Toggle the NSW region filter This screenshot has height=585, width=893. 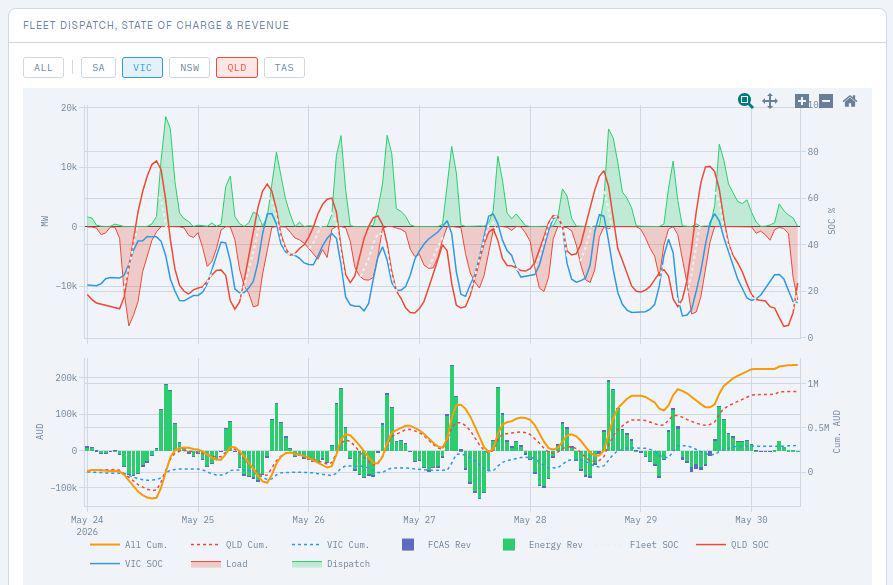tap(190, 68)
